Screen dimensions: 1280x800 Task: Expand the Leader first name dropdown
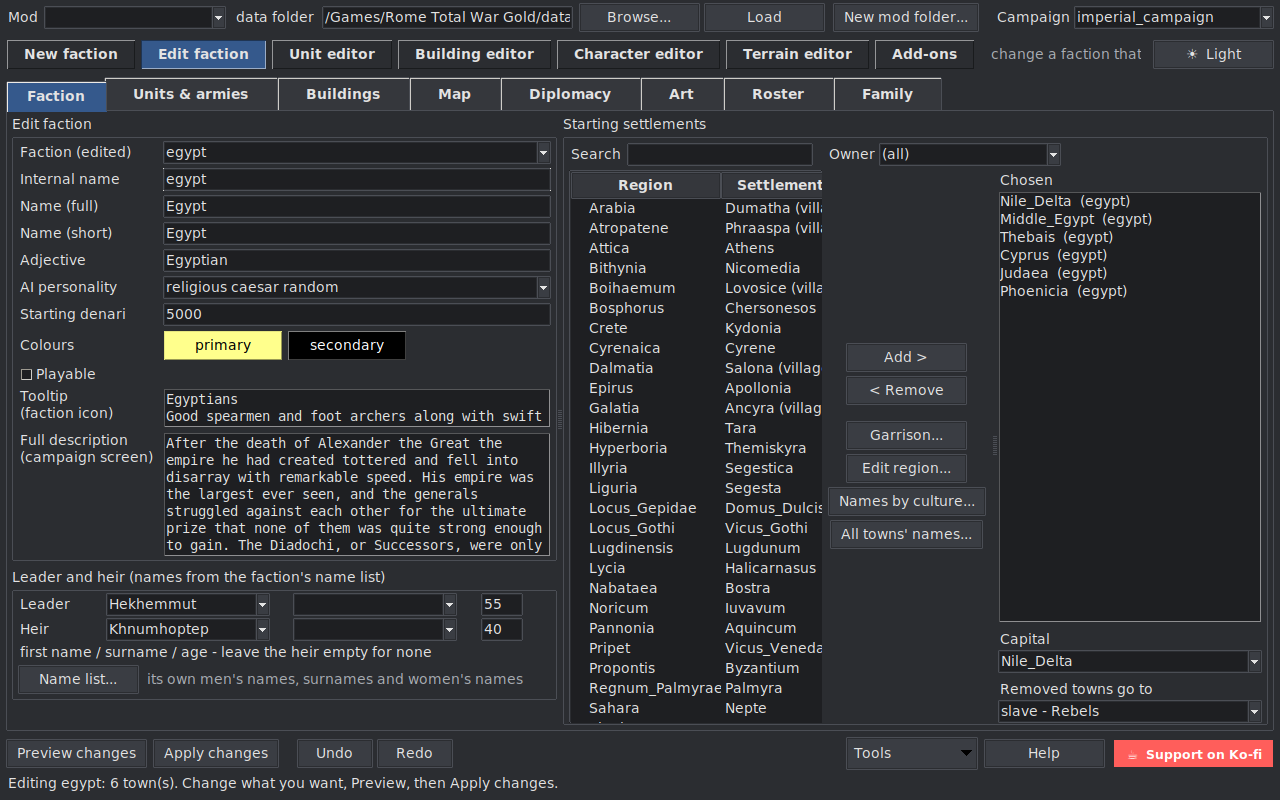tap(262, 604)
